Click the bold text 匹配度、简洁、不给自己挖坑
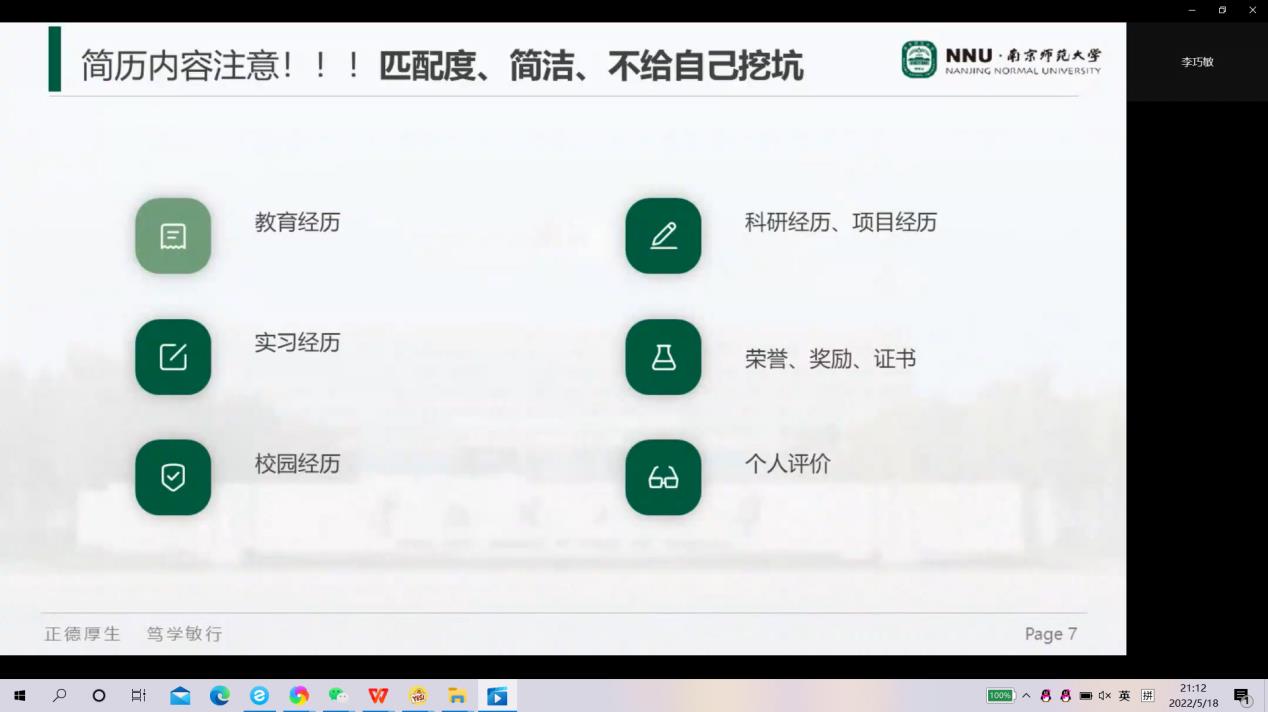This screenshot has width=1268, height=712. coord(591,65)
